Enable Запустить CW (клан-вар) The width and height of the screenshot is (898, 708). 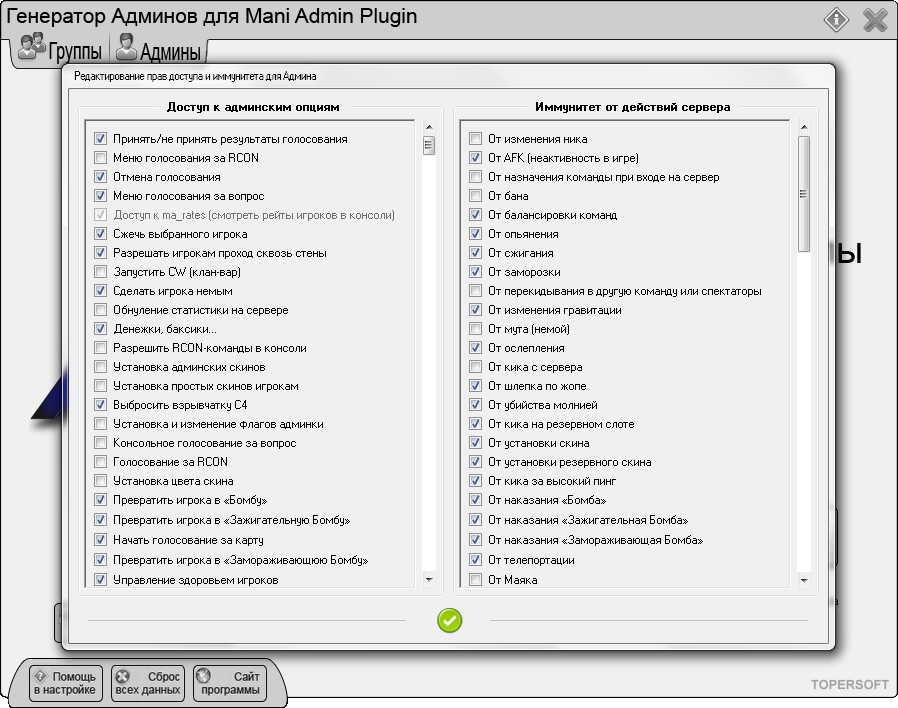click(x=100, y=272)
